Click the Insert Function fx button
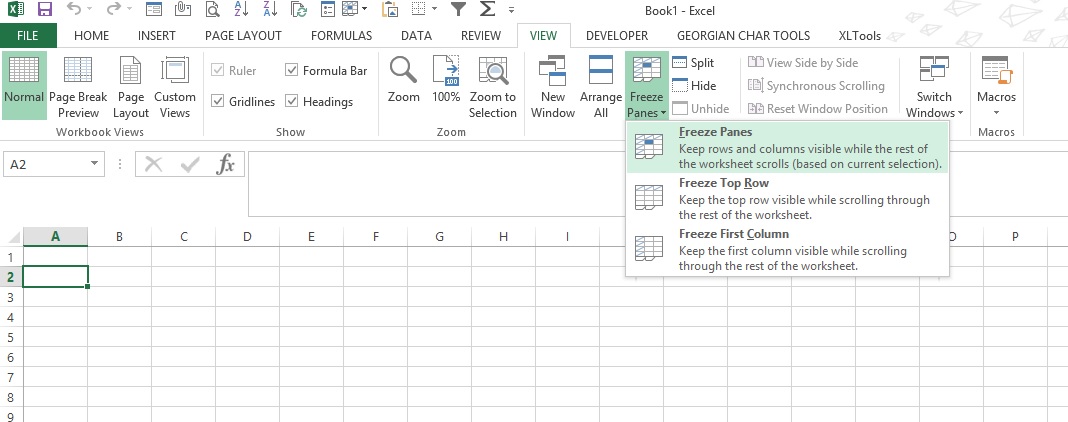Image resolution: width=1068 pixels, height=422 pixels. coord(225,164)
